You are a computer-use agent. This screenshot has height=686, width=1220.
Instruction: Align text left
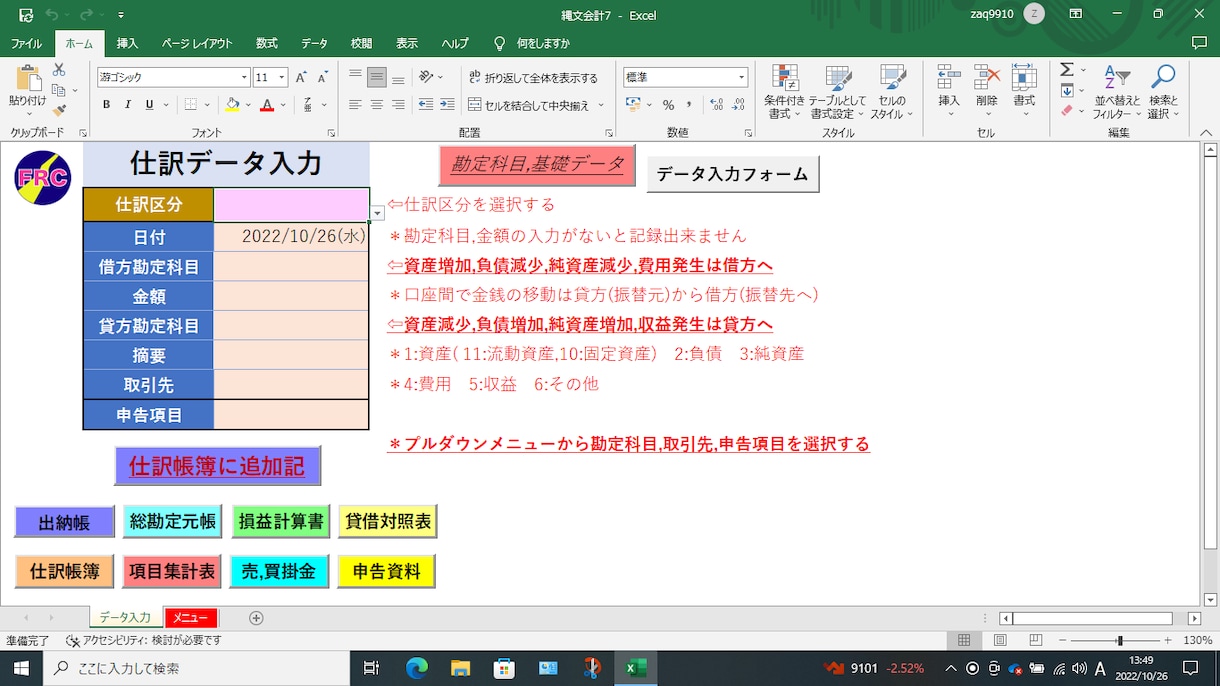pyautogui.click(x=355, y=104)
